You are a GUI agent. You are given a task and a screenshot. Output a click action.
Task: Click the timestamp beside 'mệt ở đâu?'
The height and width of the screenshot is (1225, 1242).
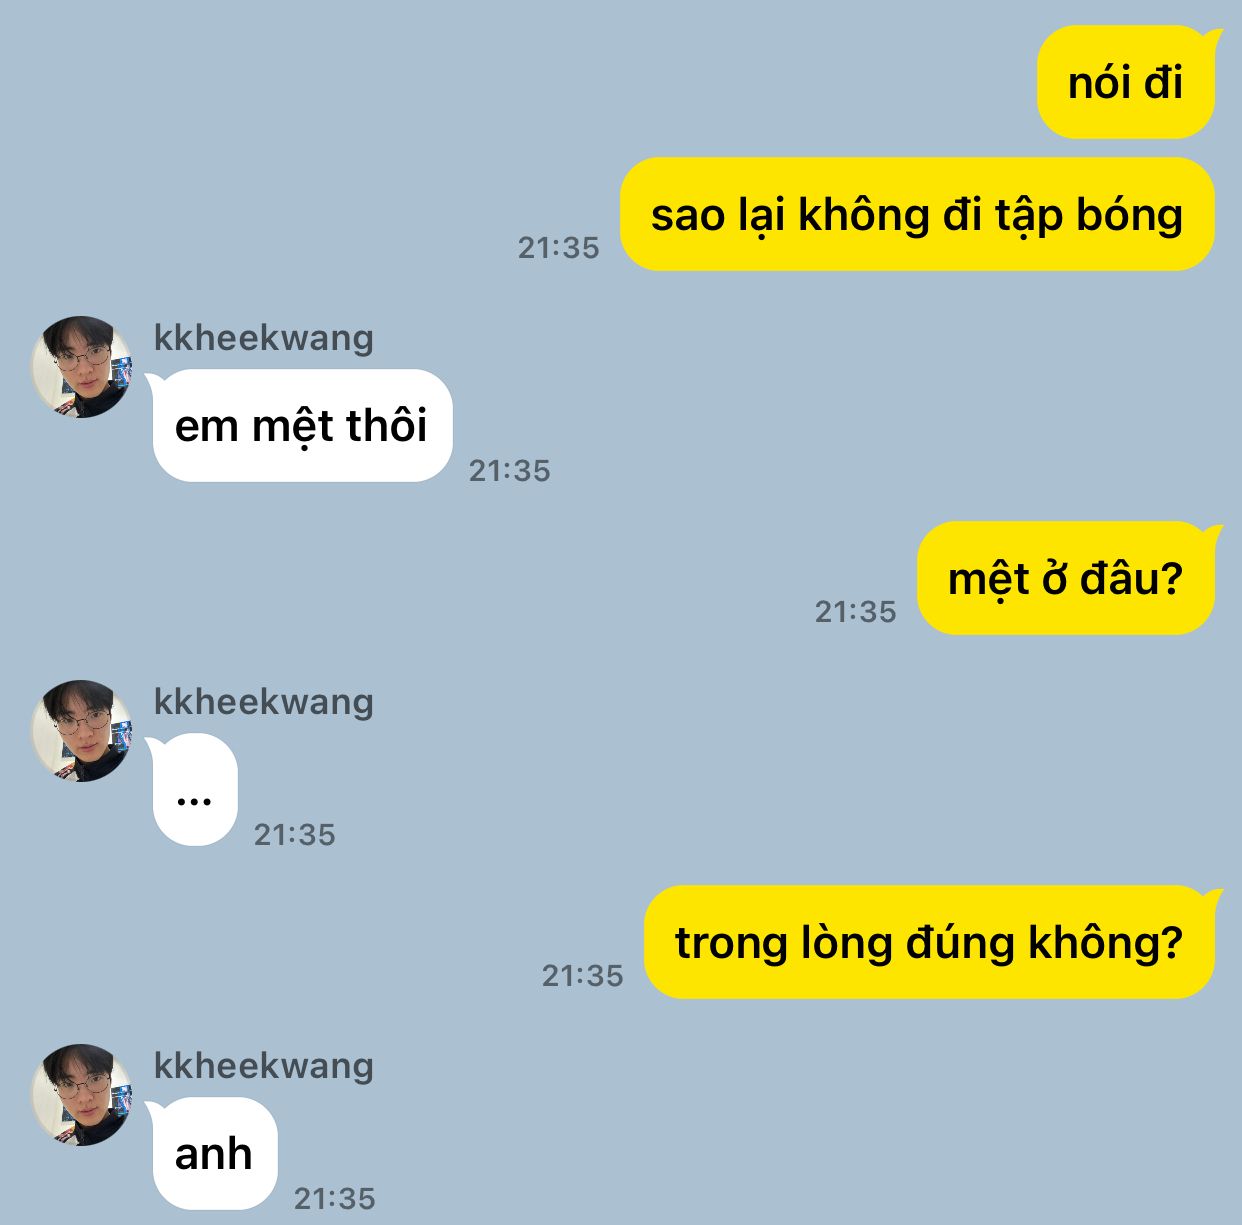click(x=856, y=612)
